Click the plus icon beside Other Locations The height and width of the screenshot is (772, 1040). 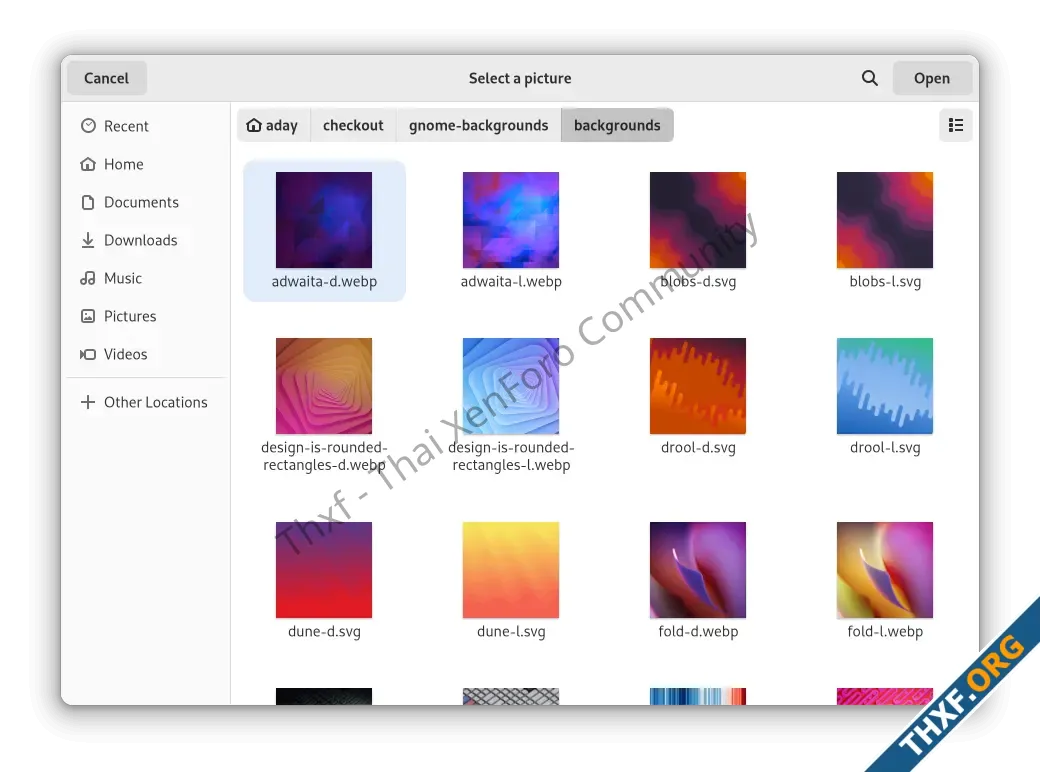(88, 402)
